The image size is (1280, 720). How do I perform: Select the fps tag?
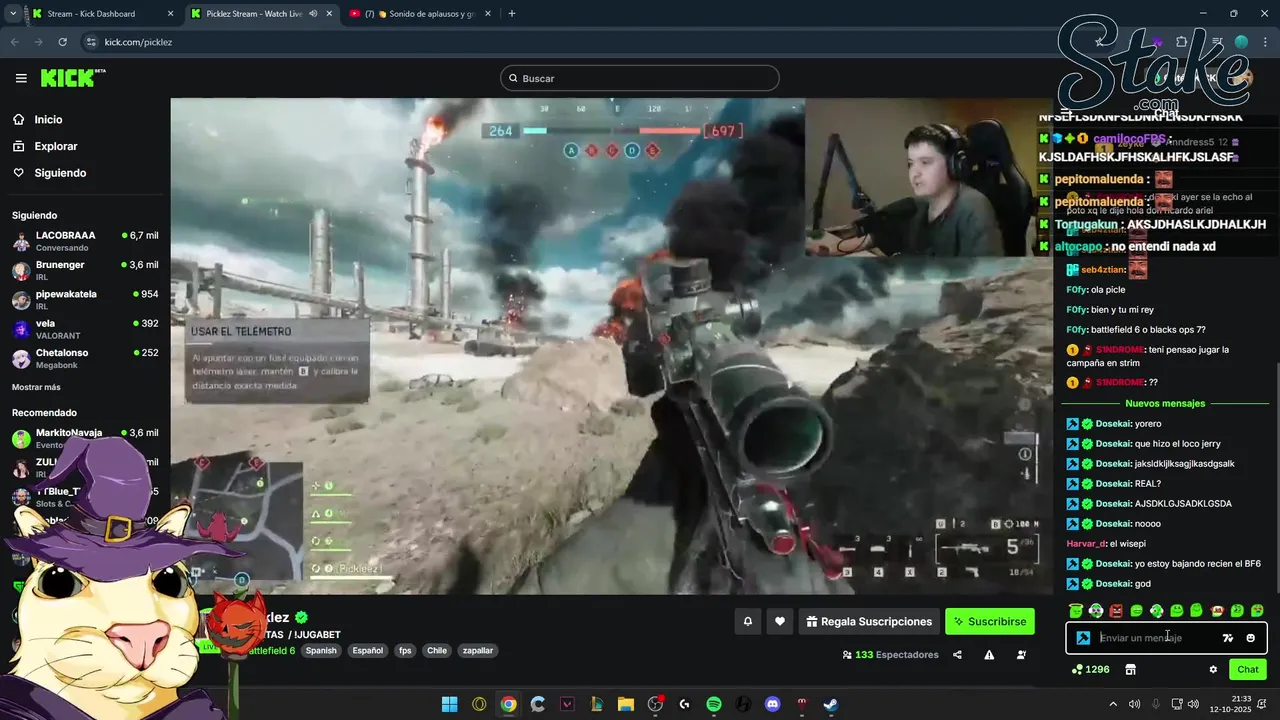[405, 650]
